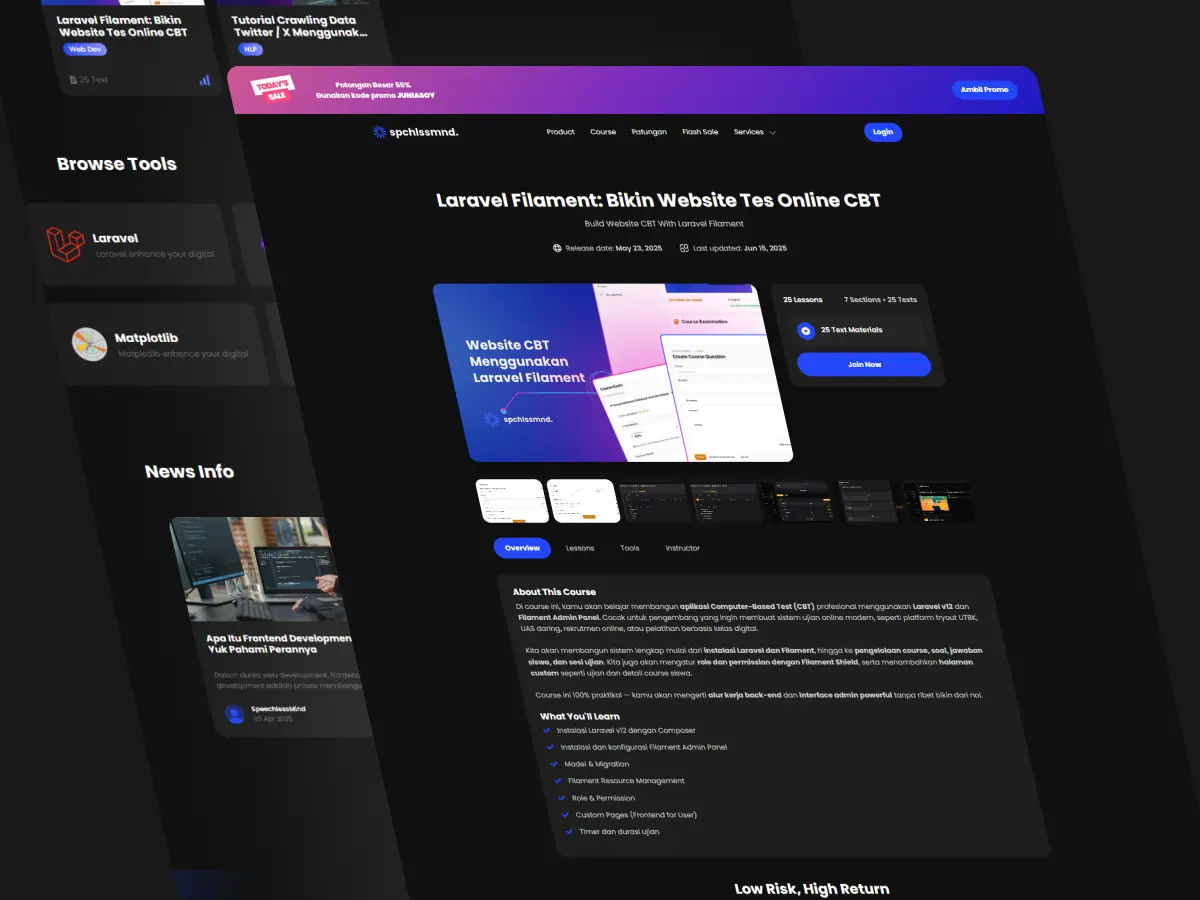Screen dimensions: 1200x900
Task: Click checkmark beside Role & Permission
Action: pos(562,798)
